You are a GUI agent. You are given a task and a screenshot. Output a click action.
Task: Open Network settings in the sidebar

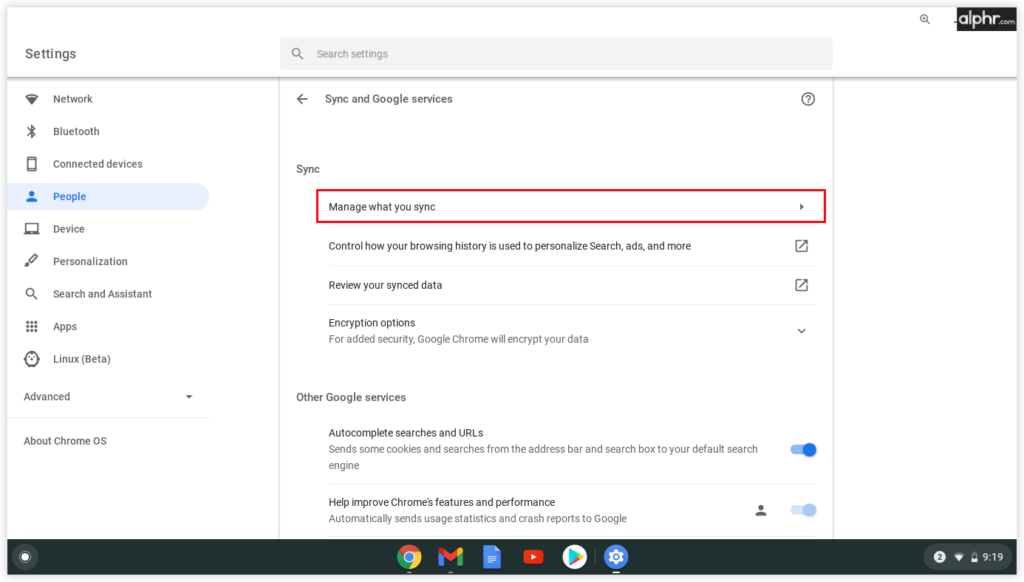71,98
